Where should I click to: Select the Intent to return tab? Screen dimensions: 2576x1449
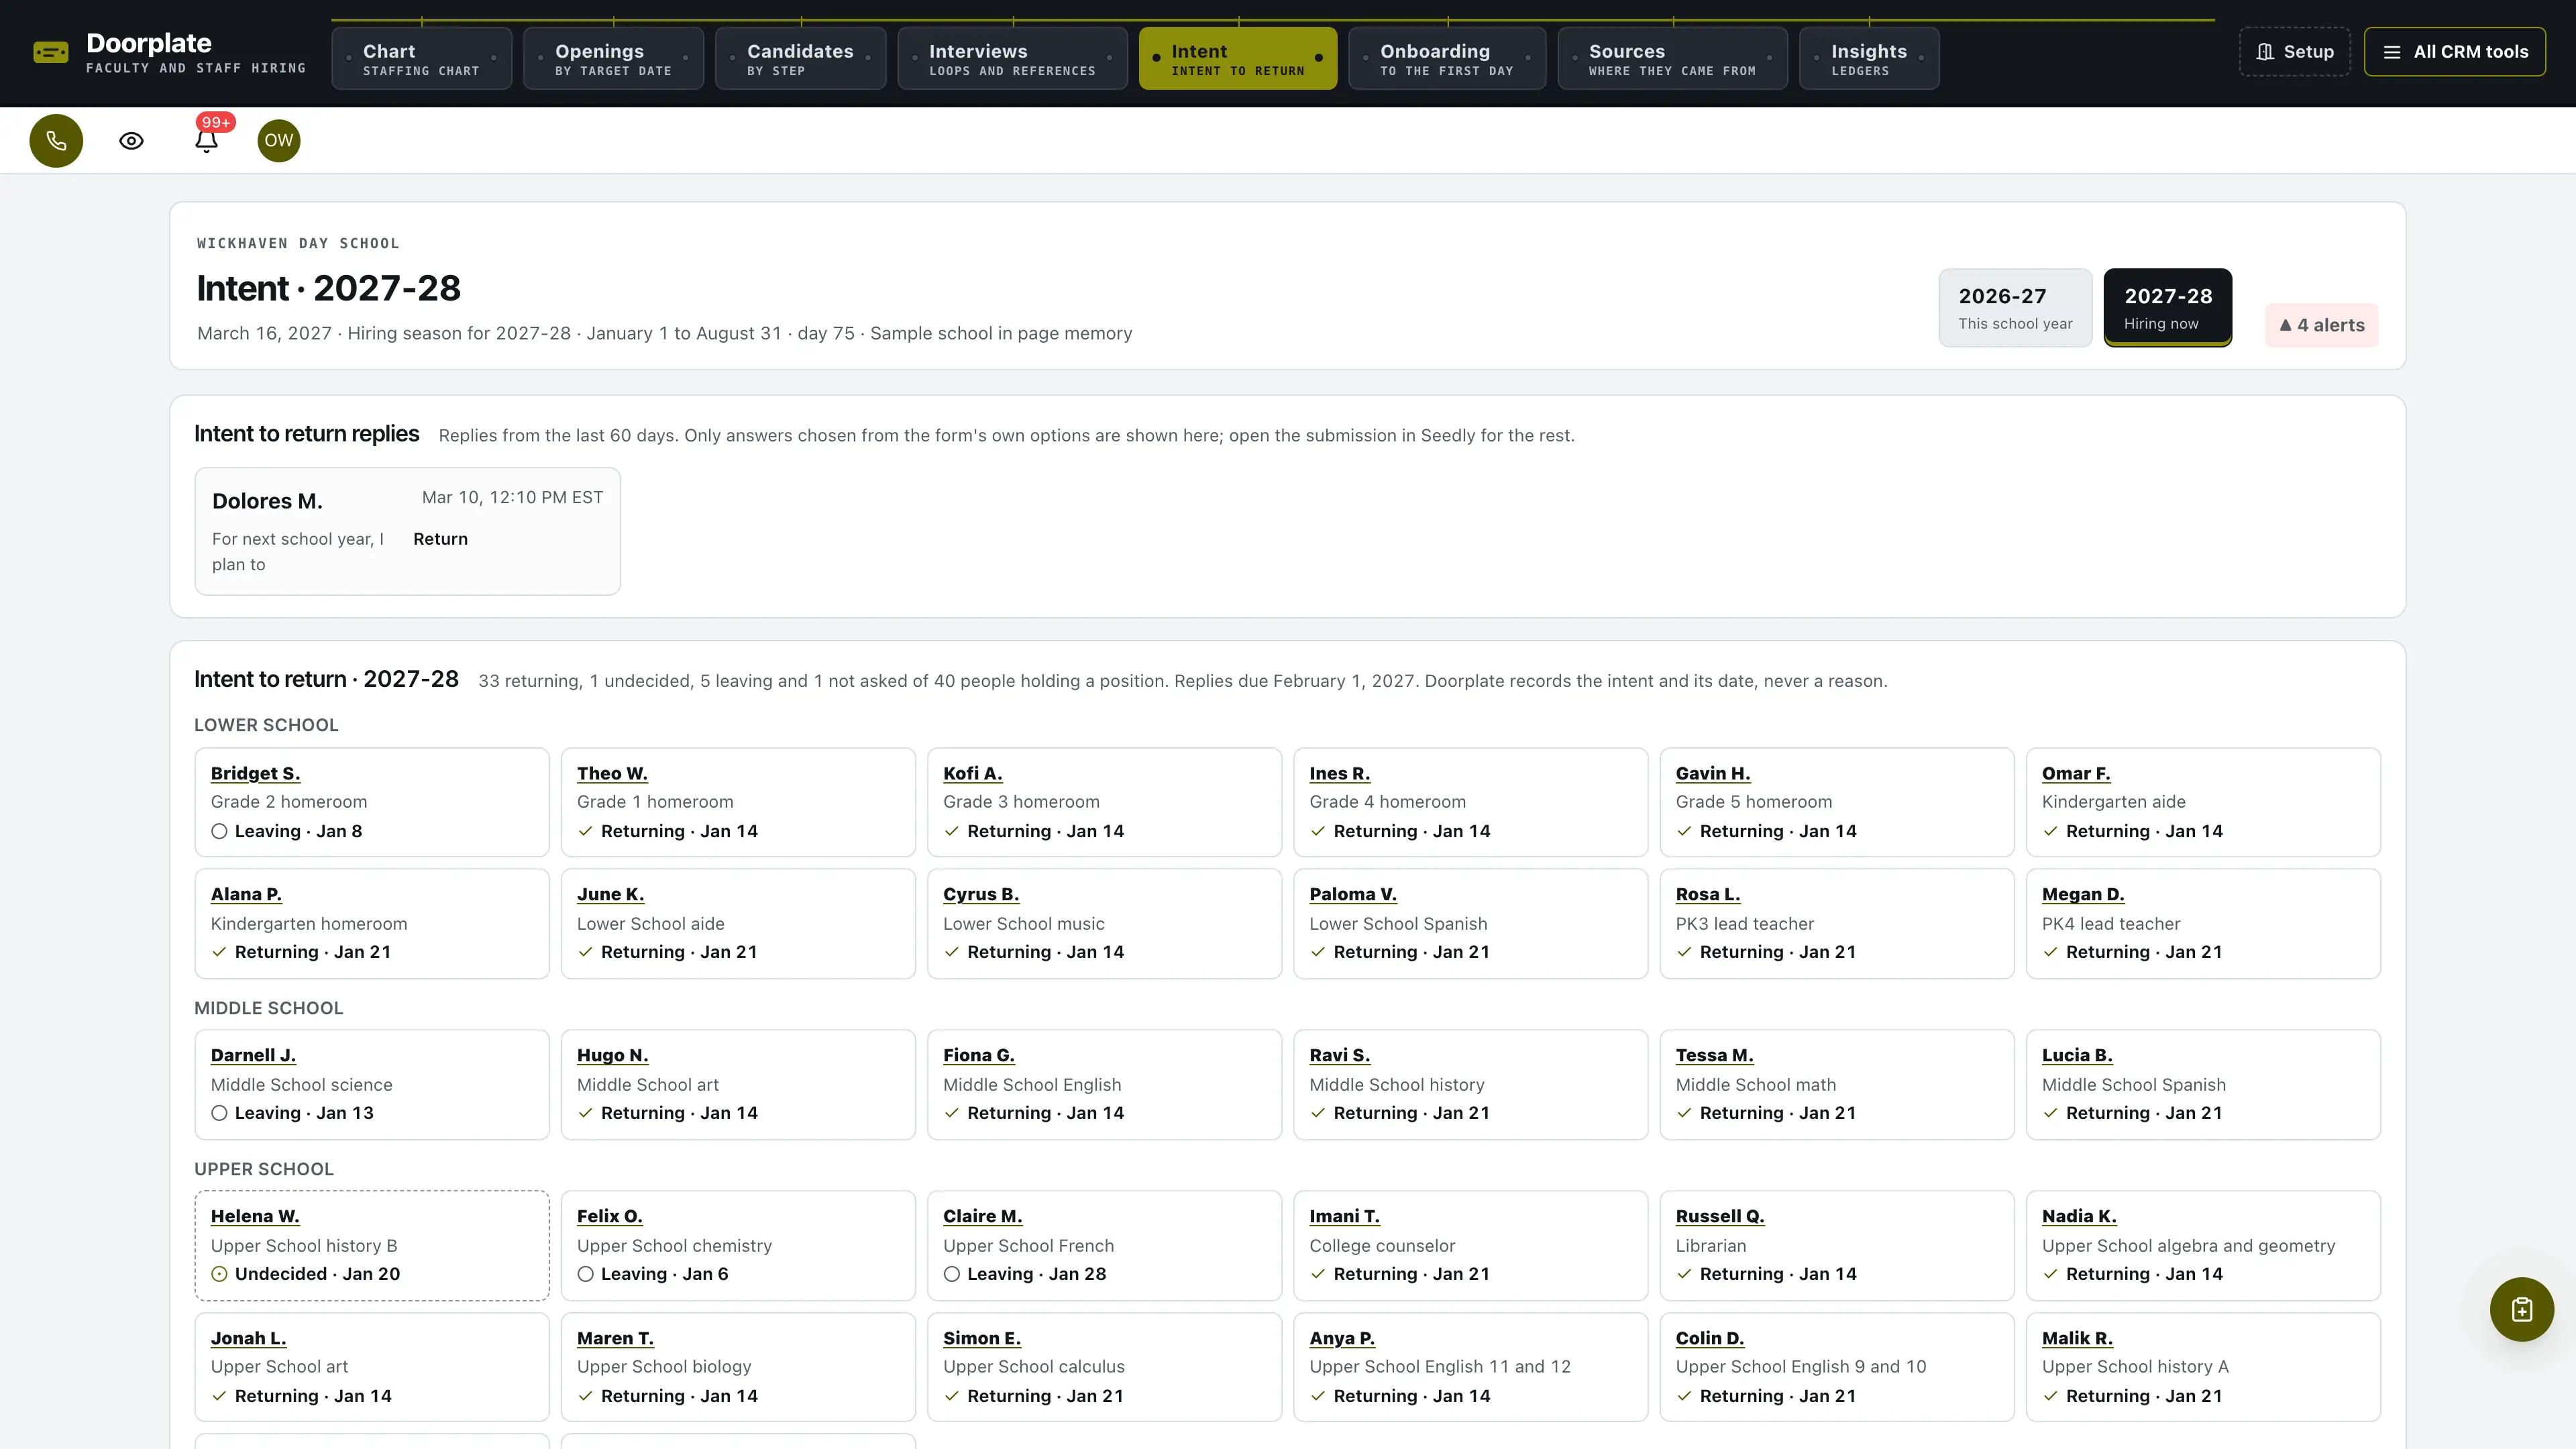coord(1238,59)
